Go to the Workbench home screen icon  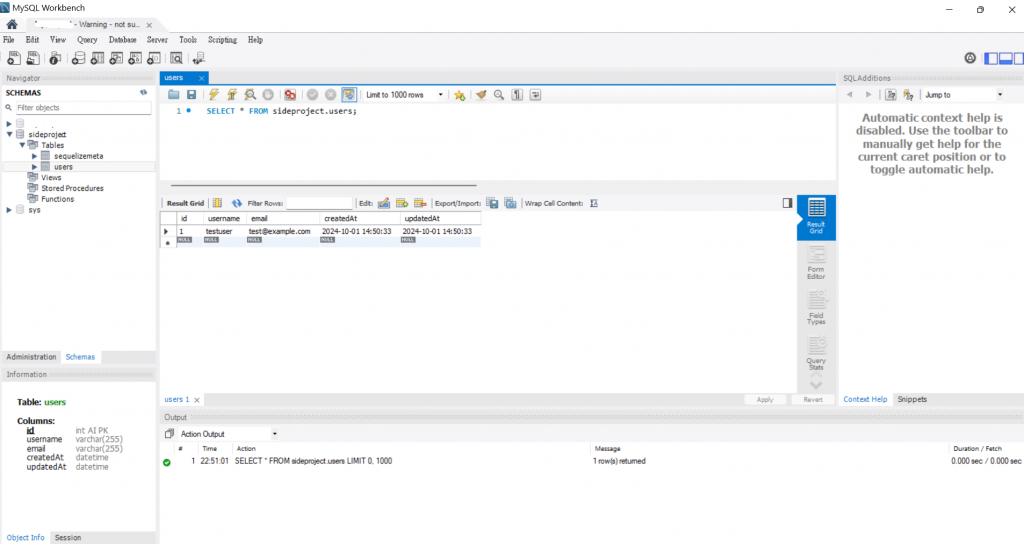12,24
